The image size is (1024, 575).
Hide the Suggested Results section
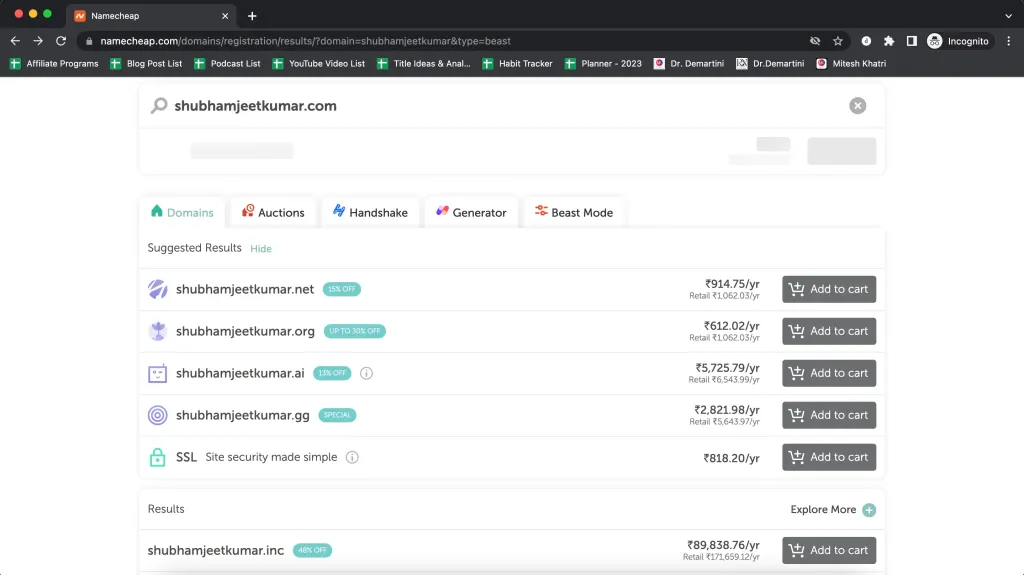tap(261, 249)
